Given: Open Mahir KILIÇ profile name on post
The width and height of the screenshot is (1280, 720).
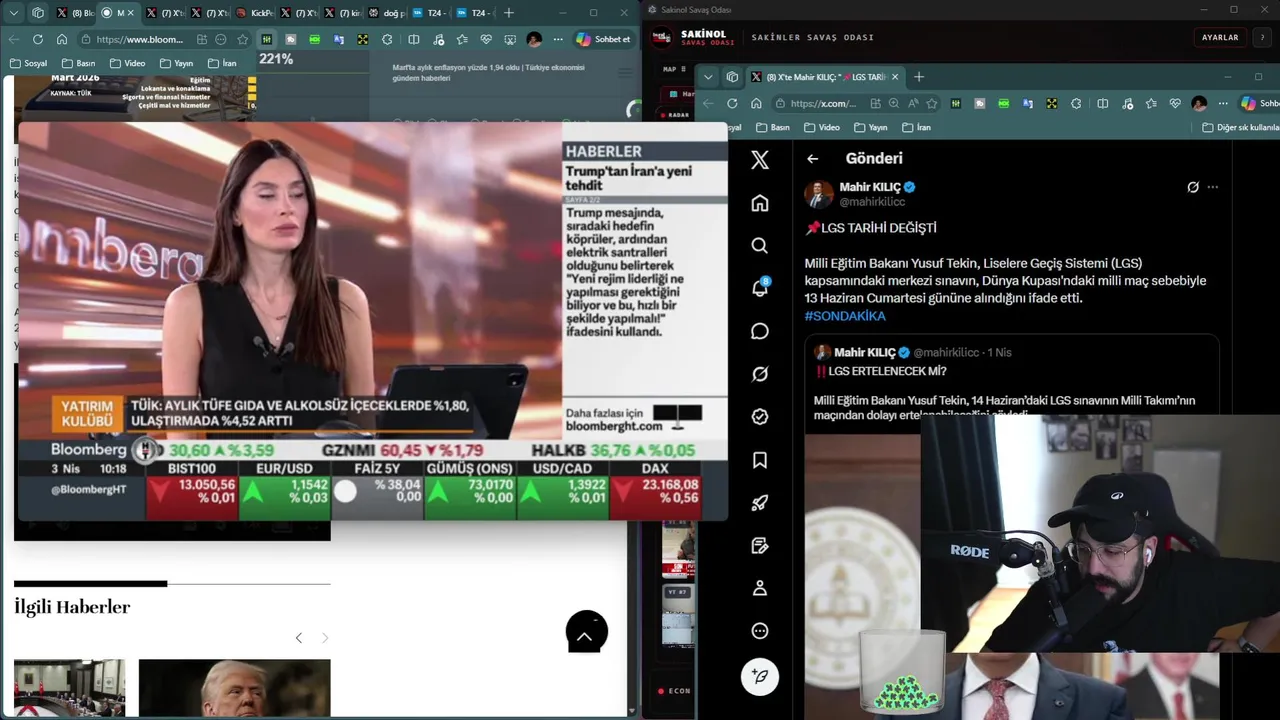Looking at the screenshot, I should point(870,187).
